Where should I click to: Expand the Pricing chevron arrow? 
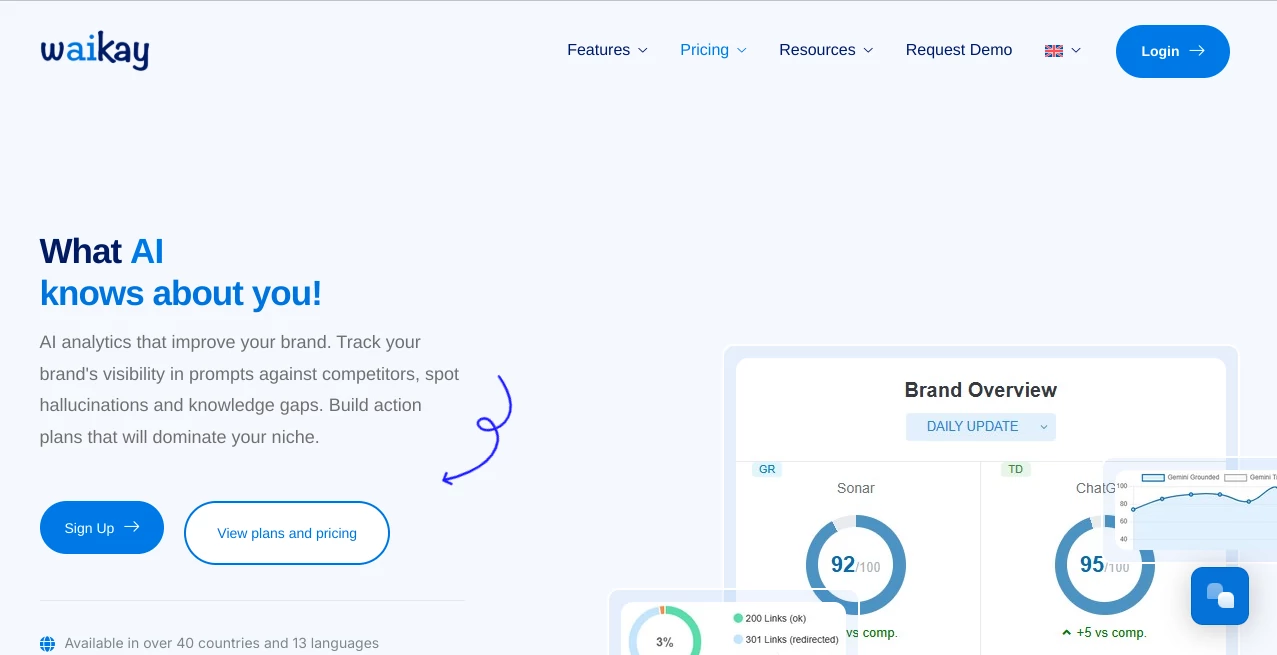point(742,50)
